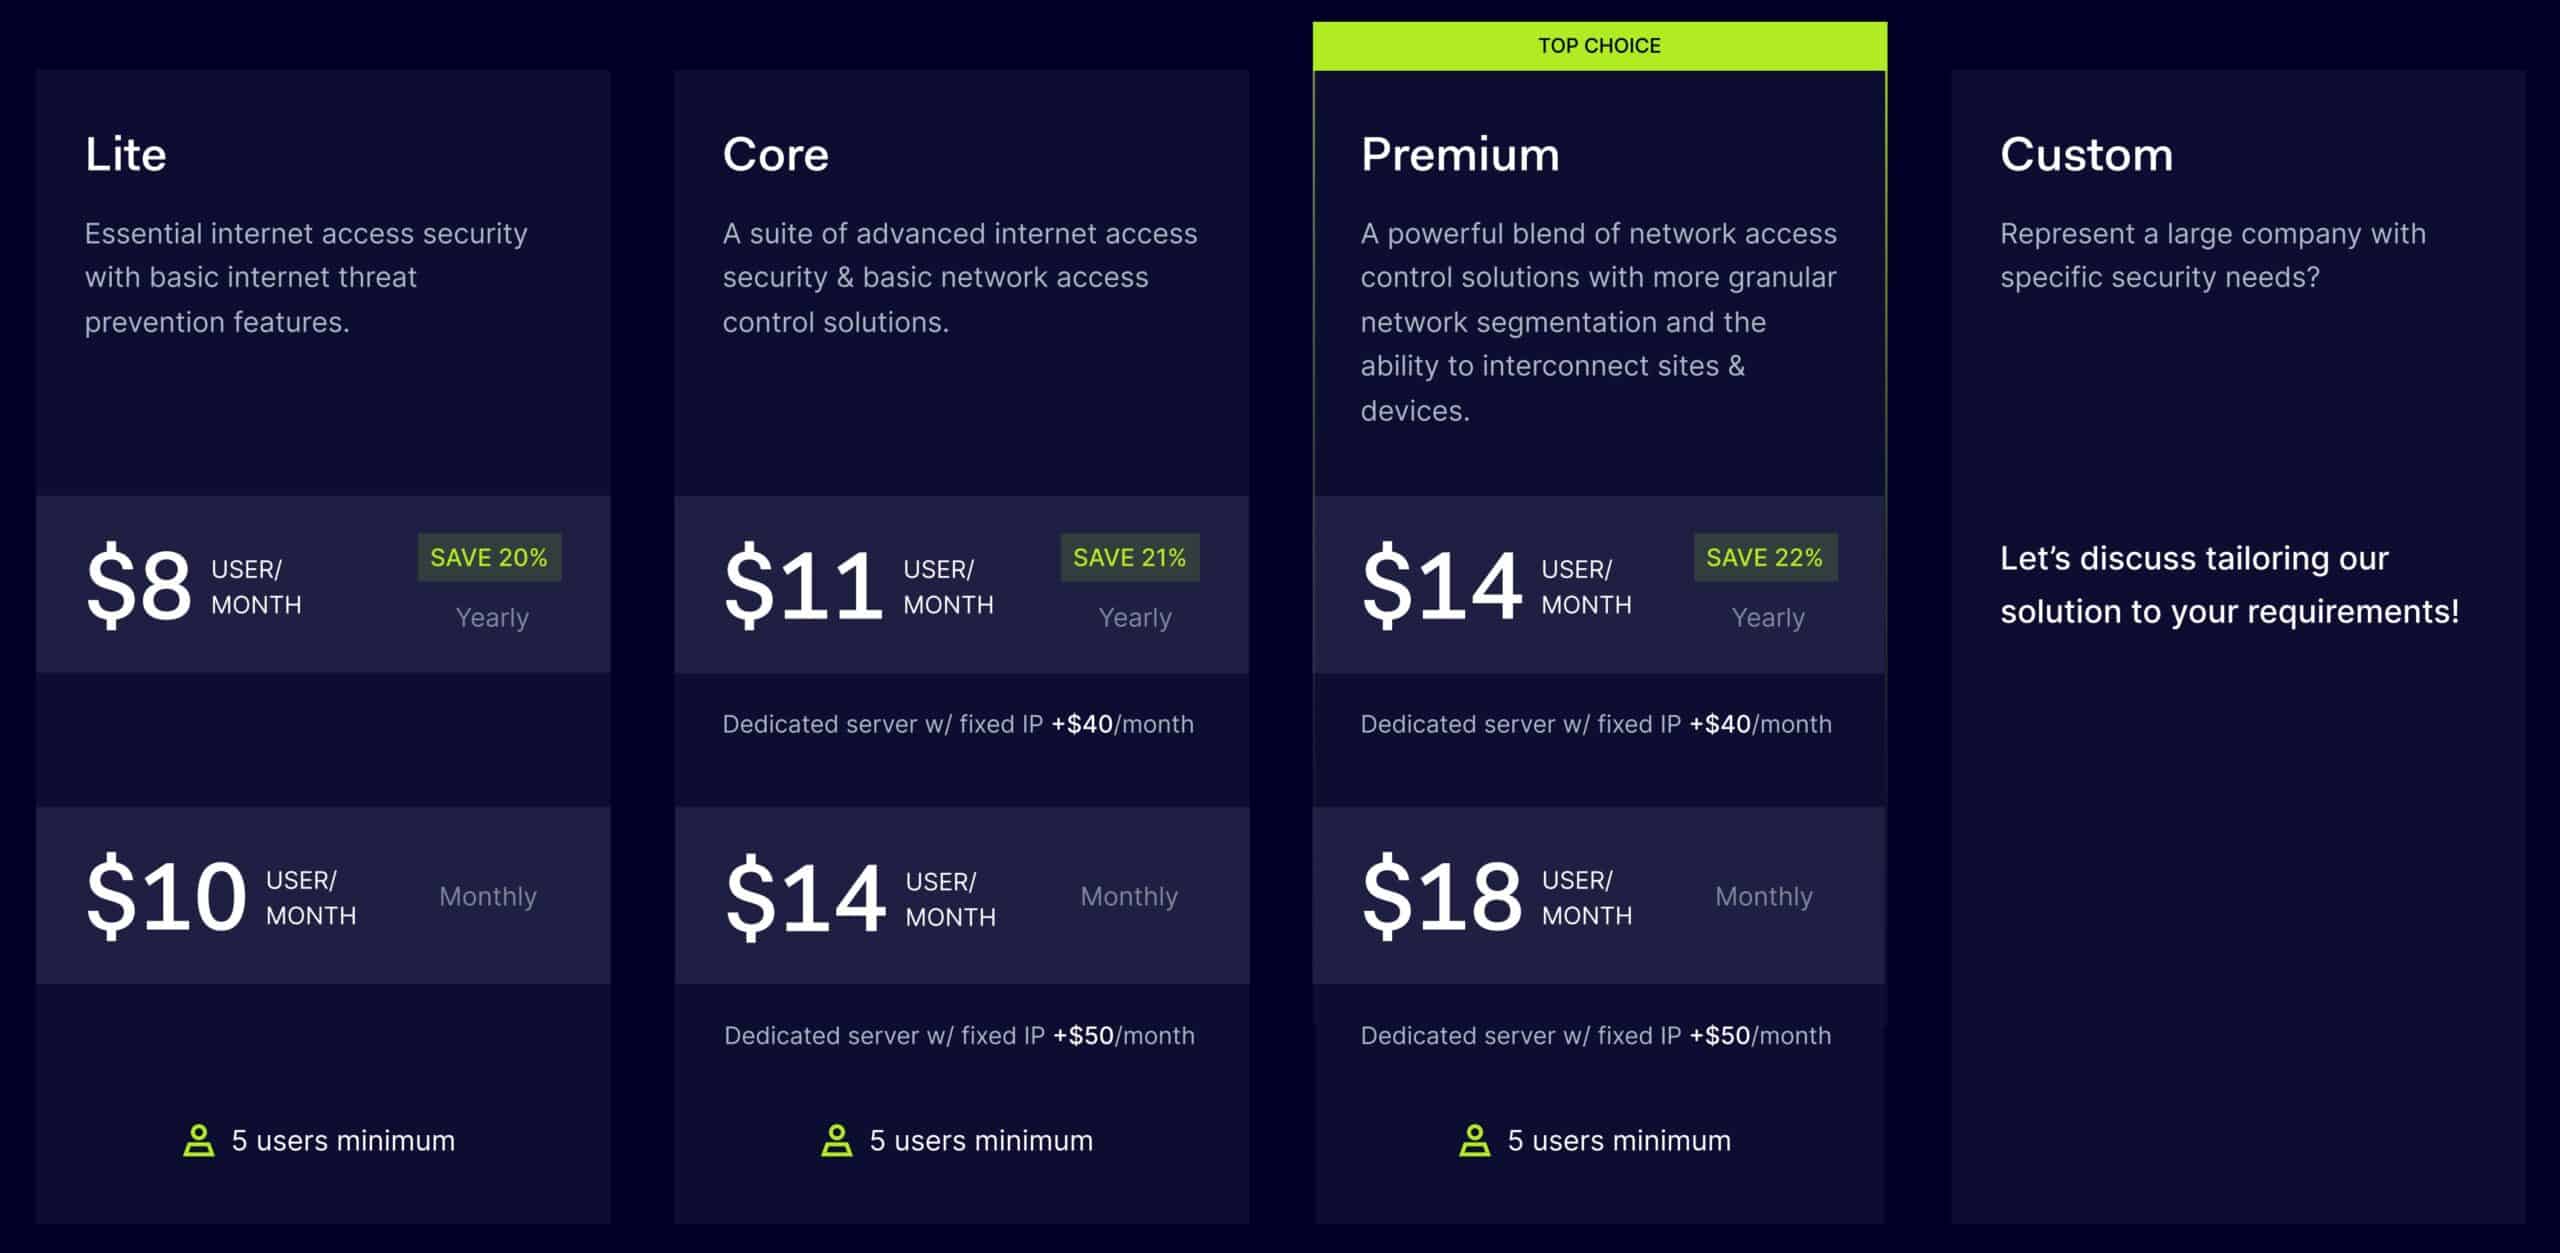This screenshot has height=1253, width=2560.
Task: Click the Core plan heading
Action: 776,155
